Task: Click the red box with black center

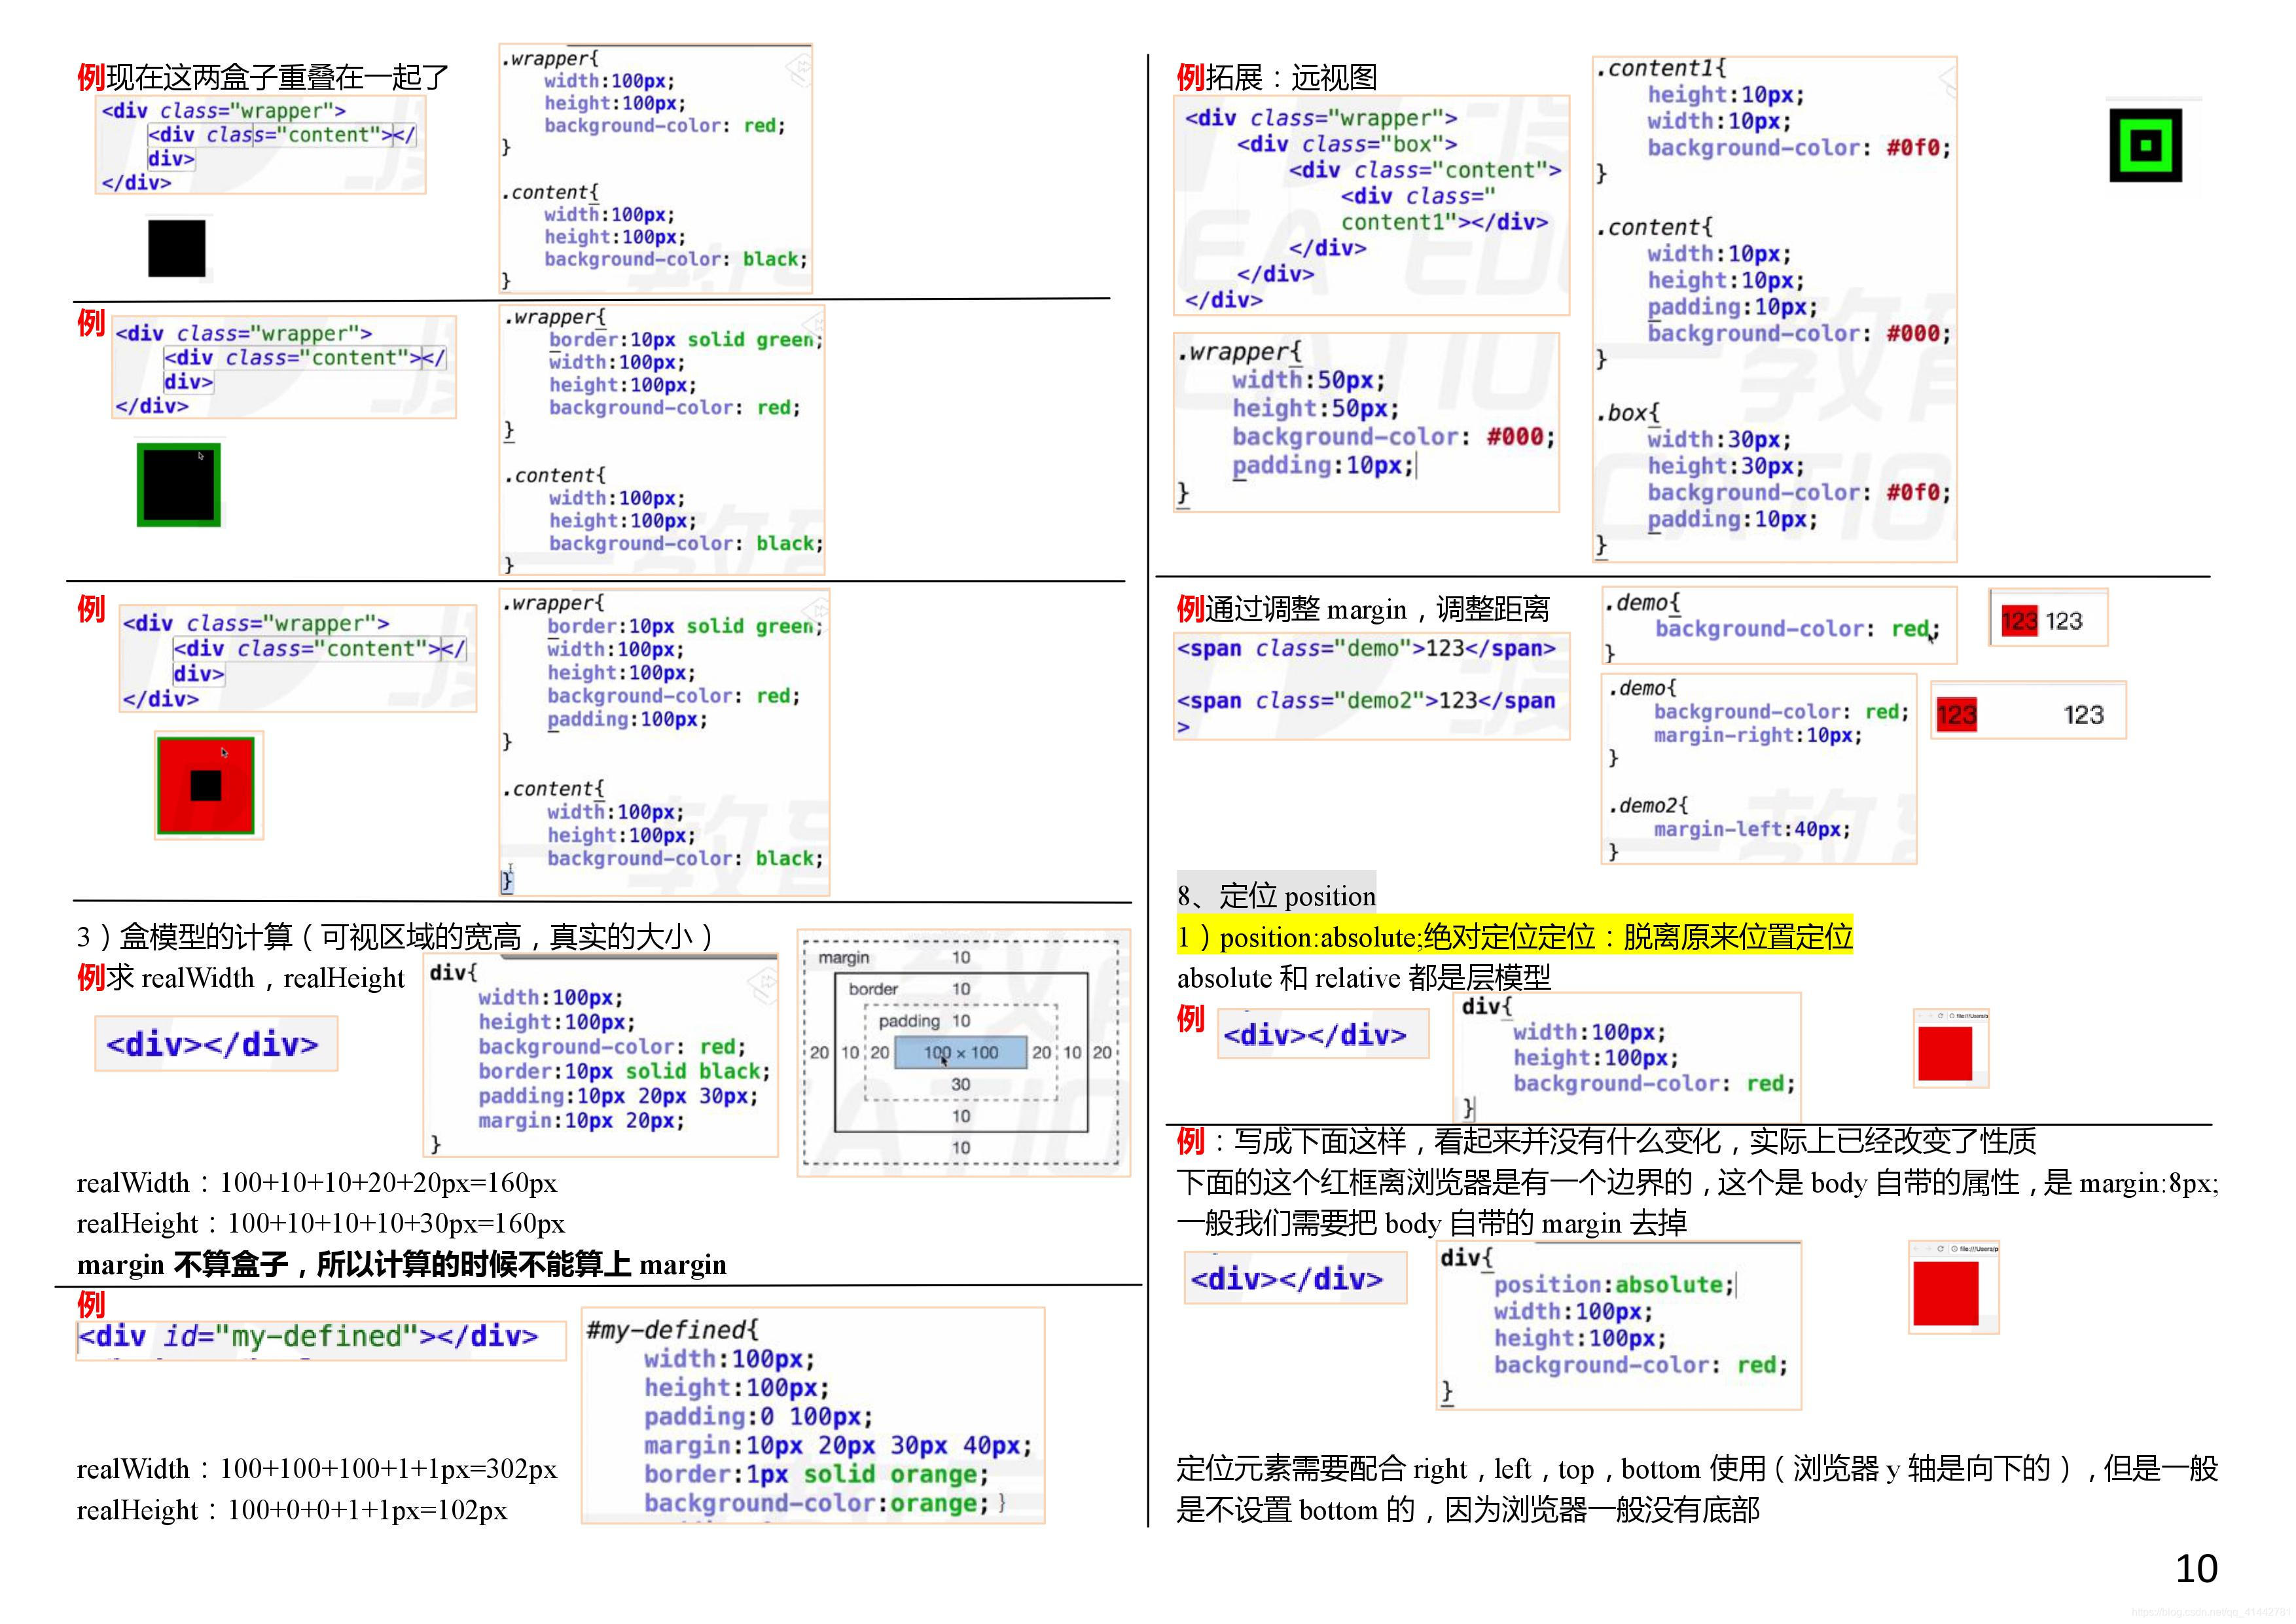Action: pyautogui.click(x=206, y=786)
